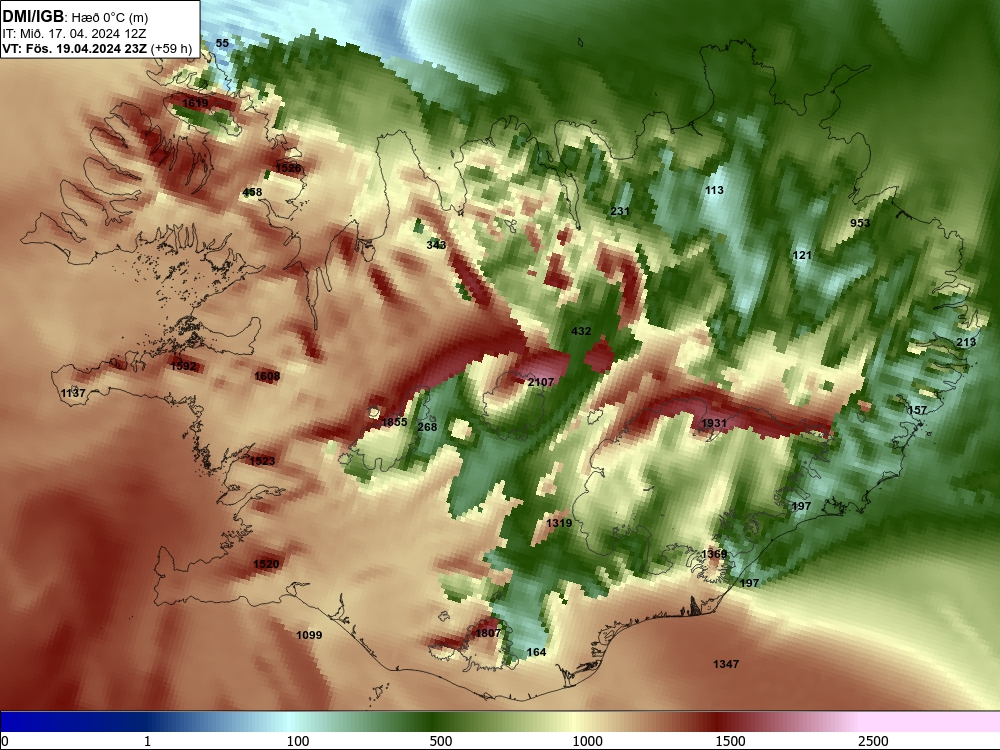Click the map value 1347
This screenshot has width=1000, height=750.
point(726,665)
